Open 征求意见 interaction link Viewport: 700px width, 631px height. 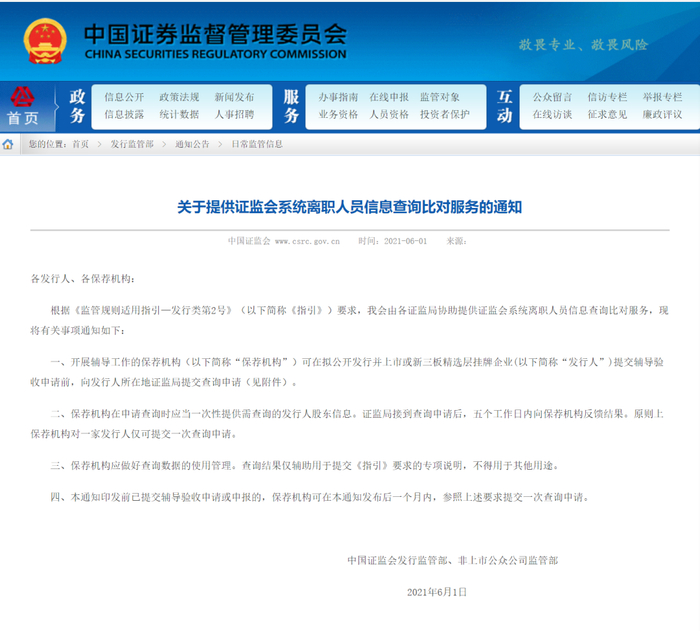click(607, 114)
